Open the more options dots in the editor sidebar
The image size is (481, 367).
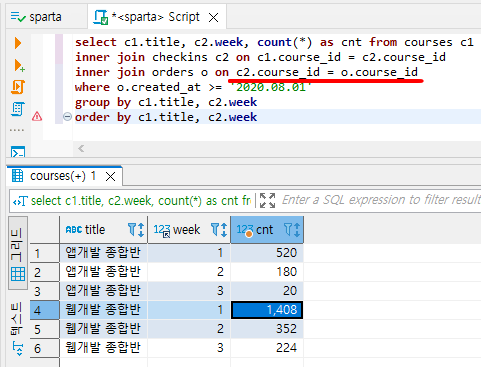pyautogui.click(x=17, y=130)
